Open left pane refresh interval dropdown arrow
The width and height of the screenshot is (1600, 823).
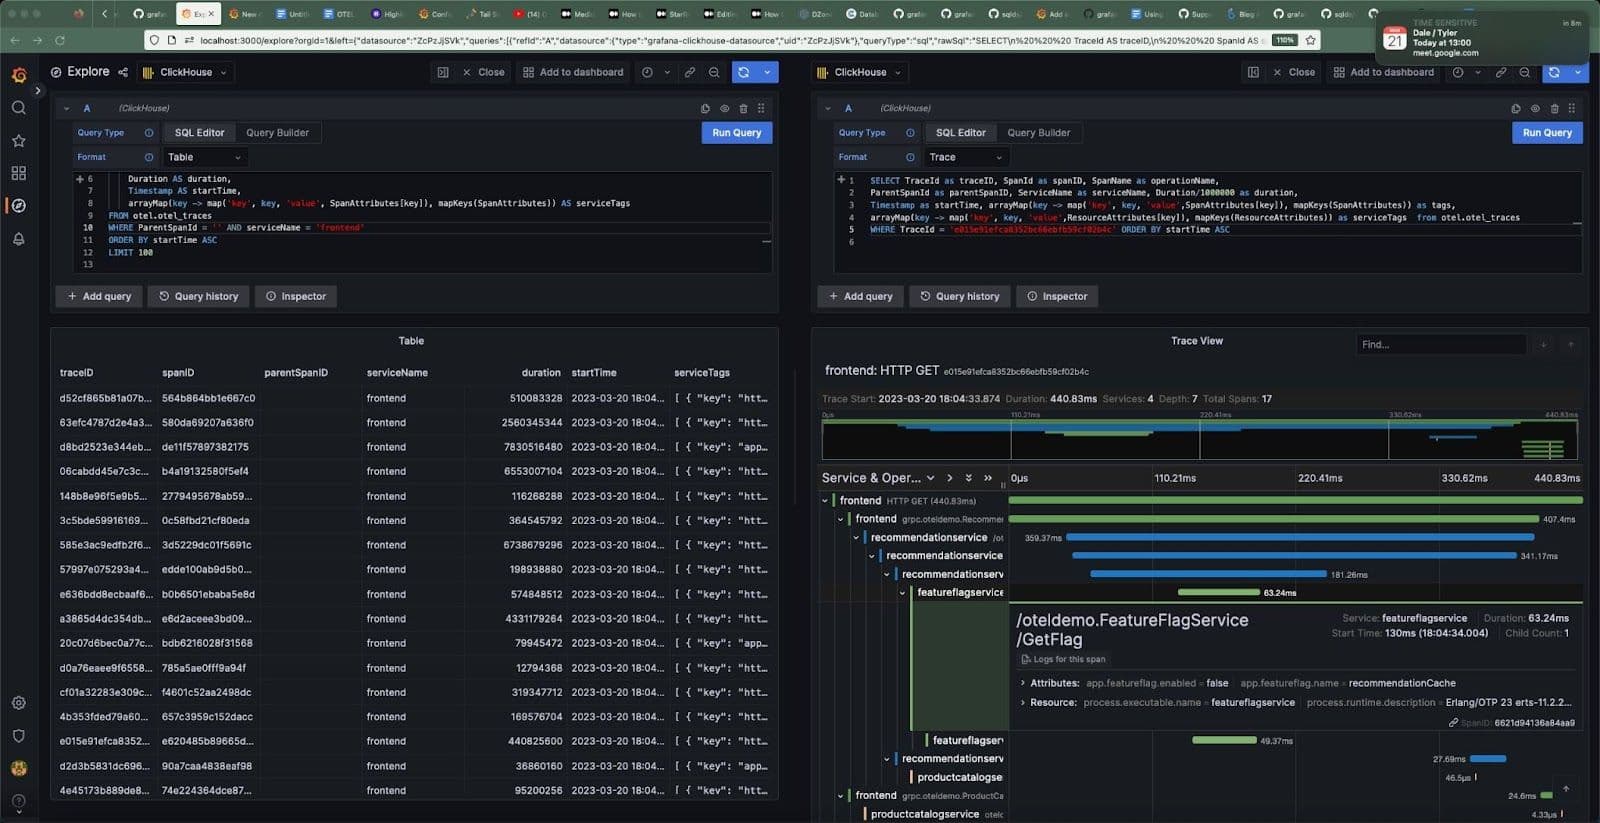(767, 72)
